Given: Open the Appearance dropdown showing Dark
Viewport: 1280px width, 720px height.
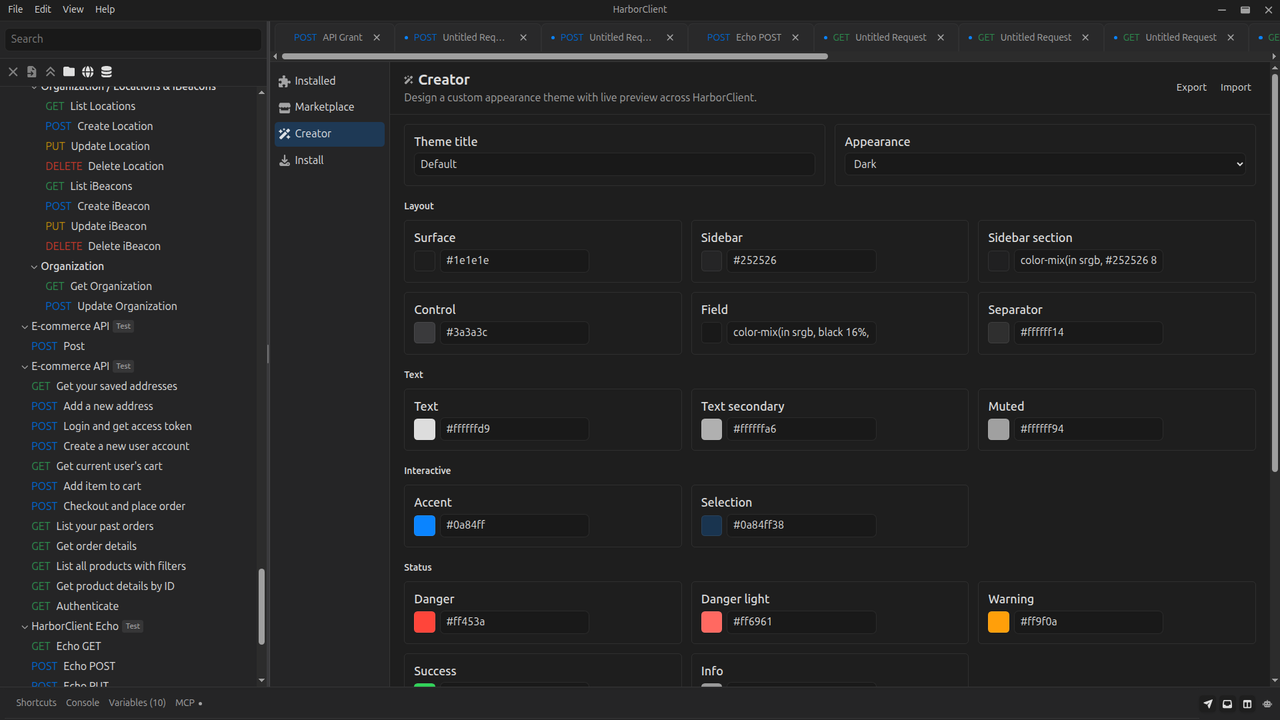Looking at the screenshot, I should (x=1045, y=164).
